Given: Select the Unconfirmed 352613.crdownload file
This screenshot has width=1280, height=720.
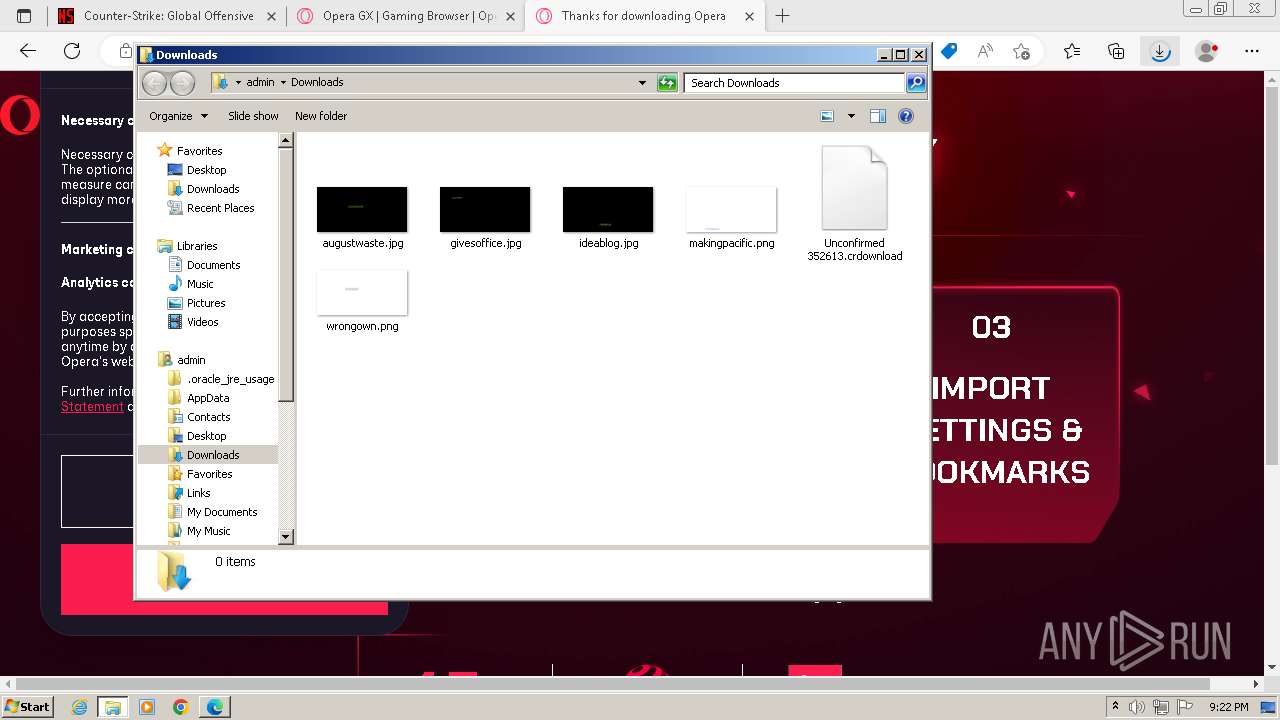Looking at the screenshot, I should click(x=855, y=204).
